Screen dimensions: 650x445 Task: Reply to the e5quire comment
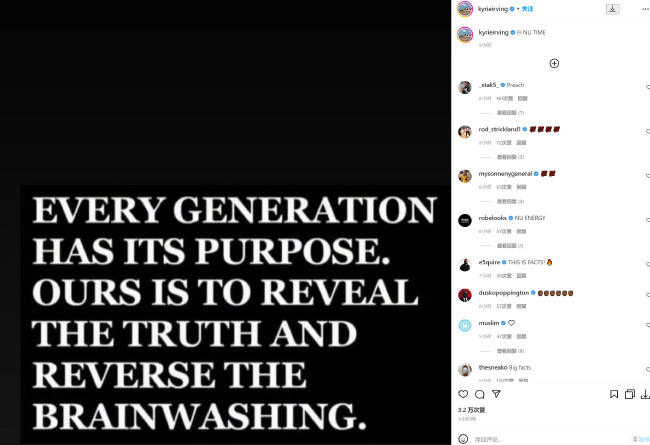tap(521, 276)
